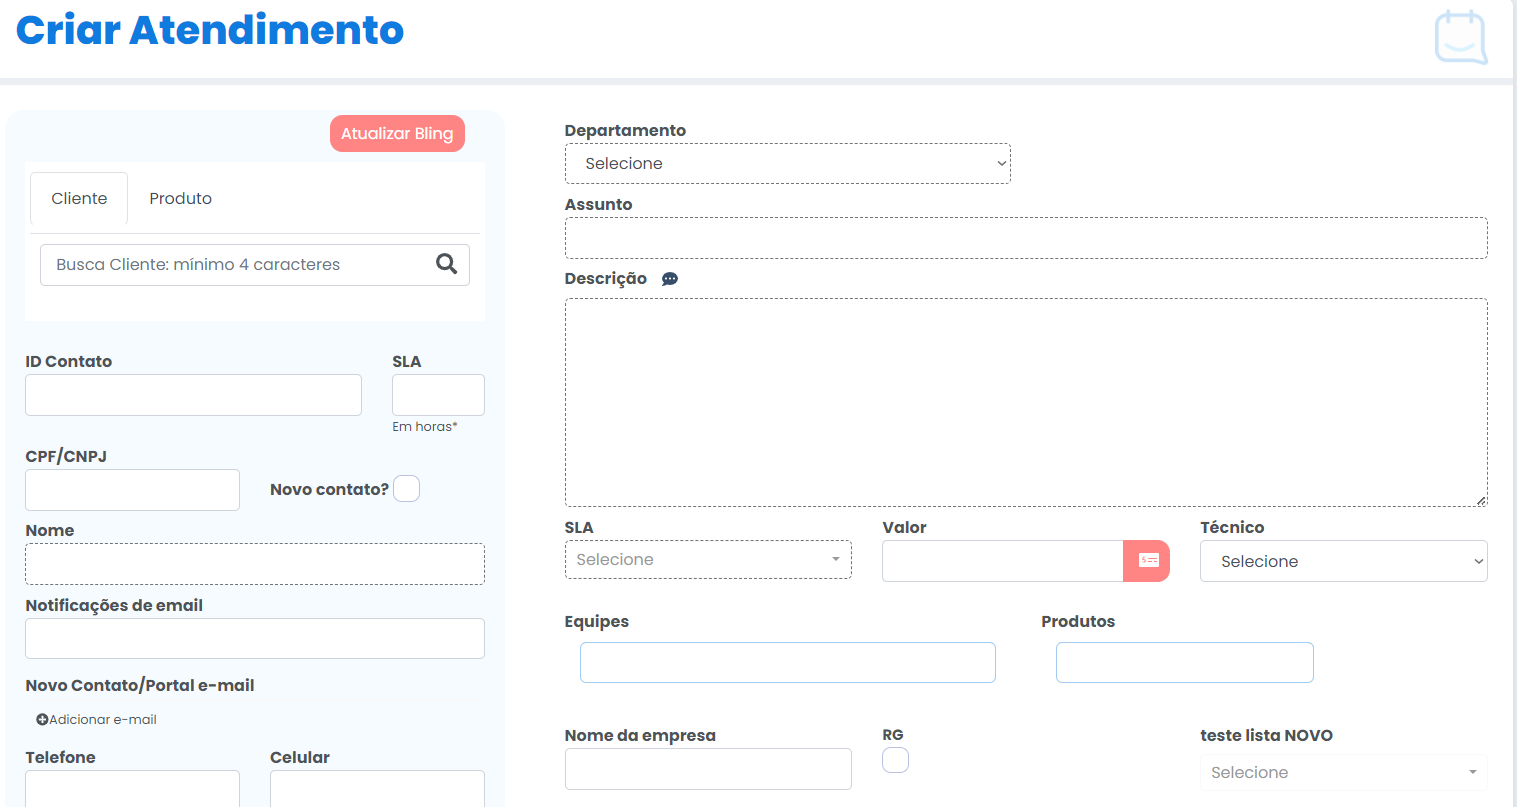
Task: Switch to the Produto tab
Action: pyautogui.click(x=181, y=198)
